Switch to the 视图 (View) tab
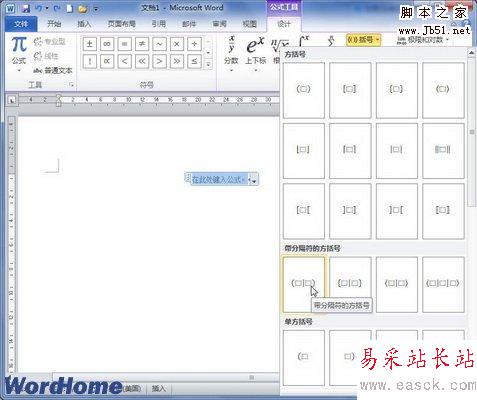 pyautogui.click(x=250, y=24)
